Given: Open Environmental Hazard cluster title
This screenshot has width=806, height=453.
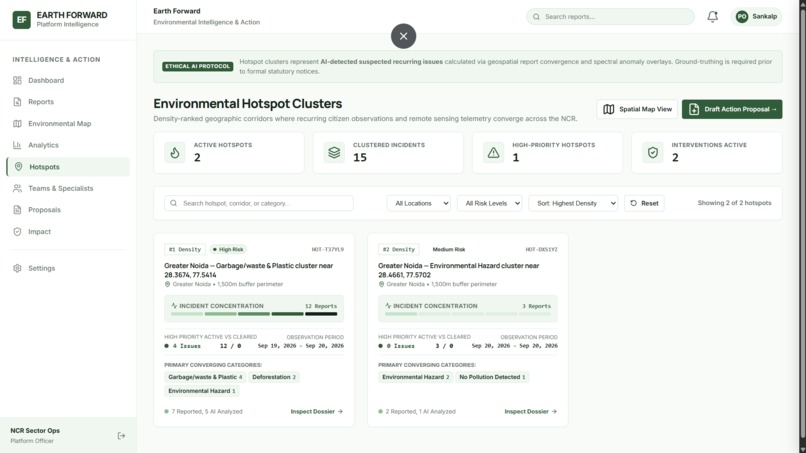Looking at the screenshot, I should tap(459, 270).
